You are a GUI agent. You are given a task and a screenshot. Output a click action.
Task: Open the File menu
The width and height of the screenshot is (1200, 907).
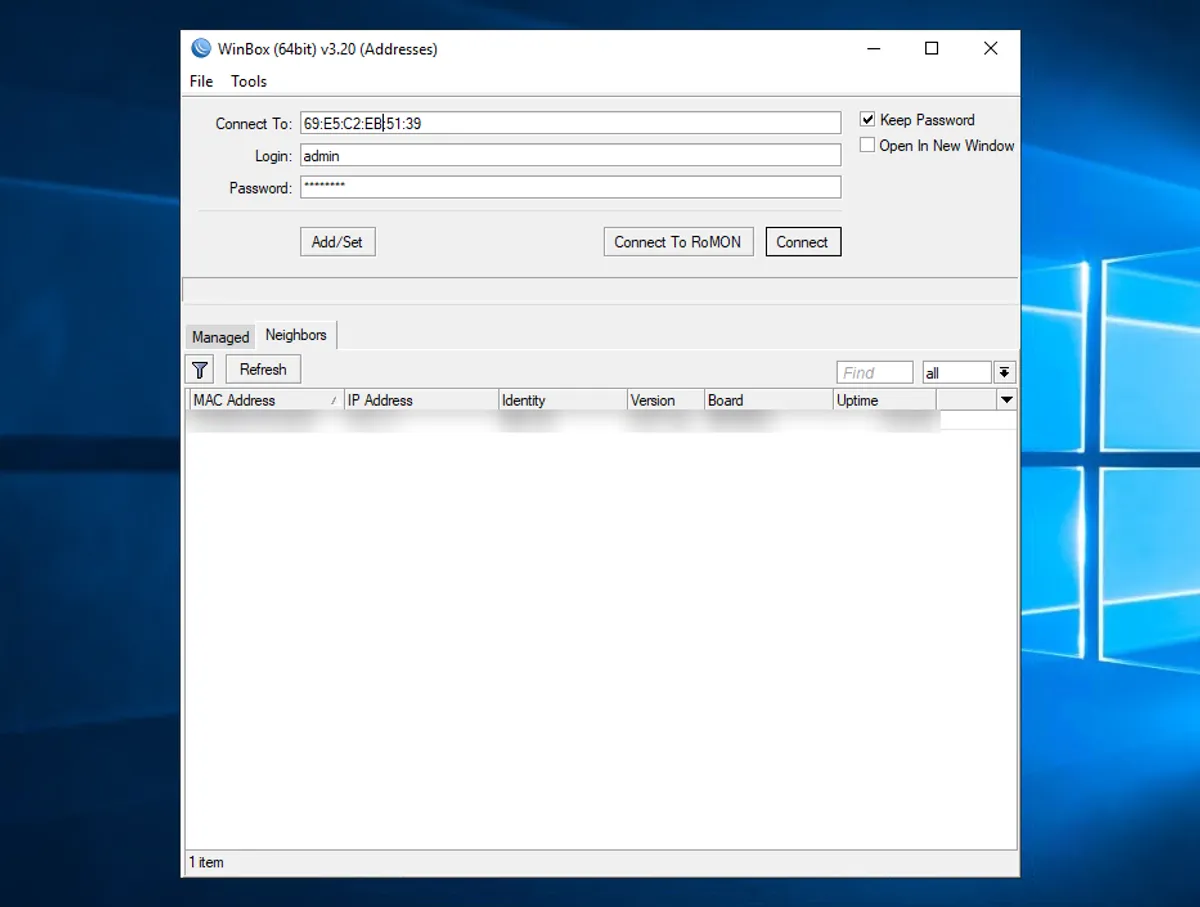click(201, 81)
